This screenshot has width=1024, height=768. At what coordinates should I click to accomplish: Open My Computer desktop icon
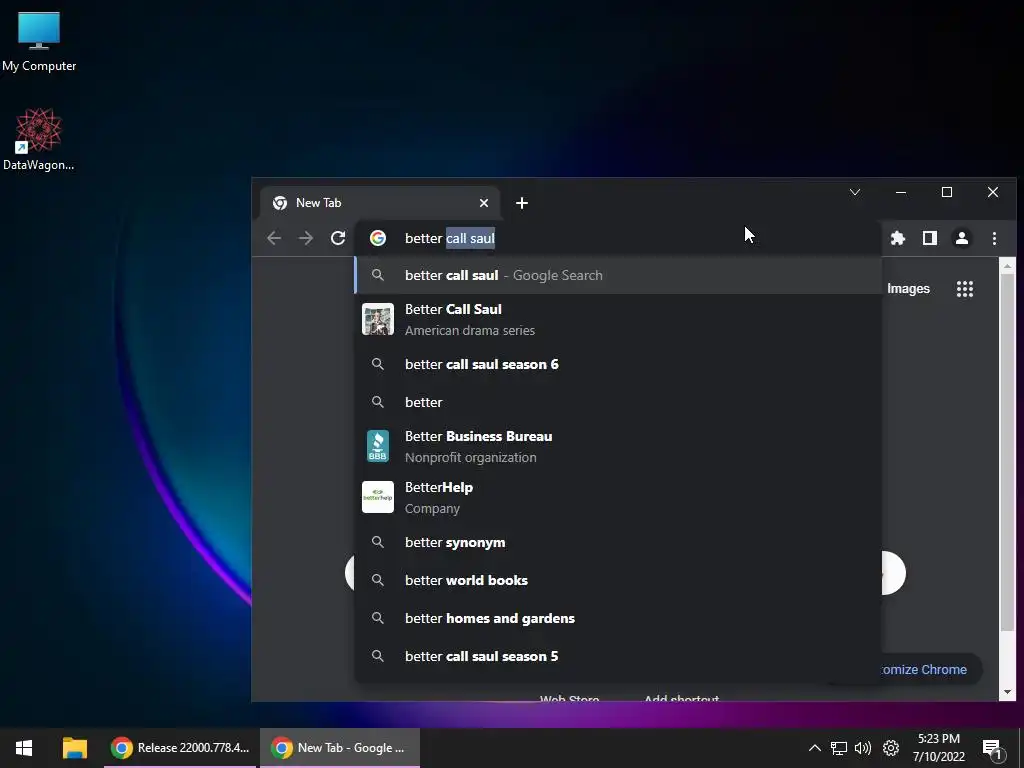(x=39, y=42)
